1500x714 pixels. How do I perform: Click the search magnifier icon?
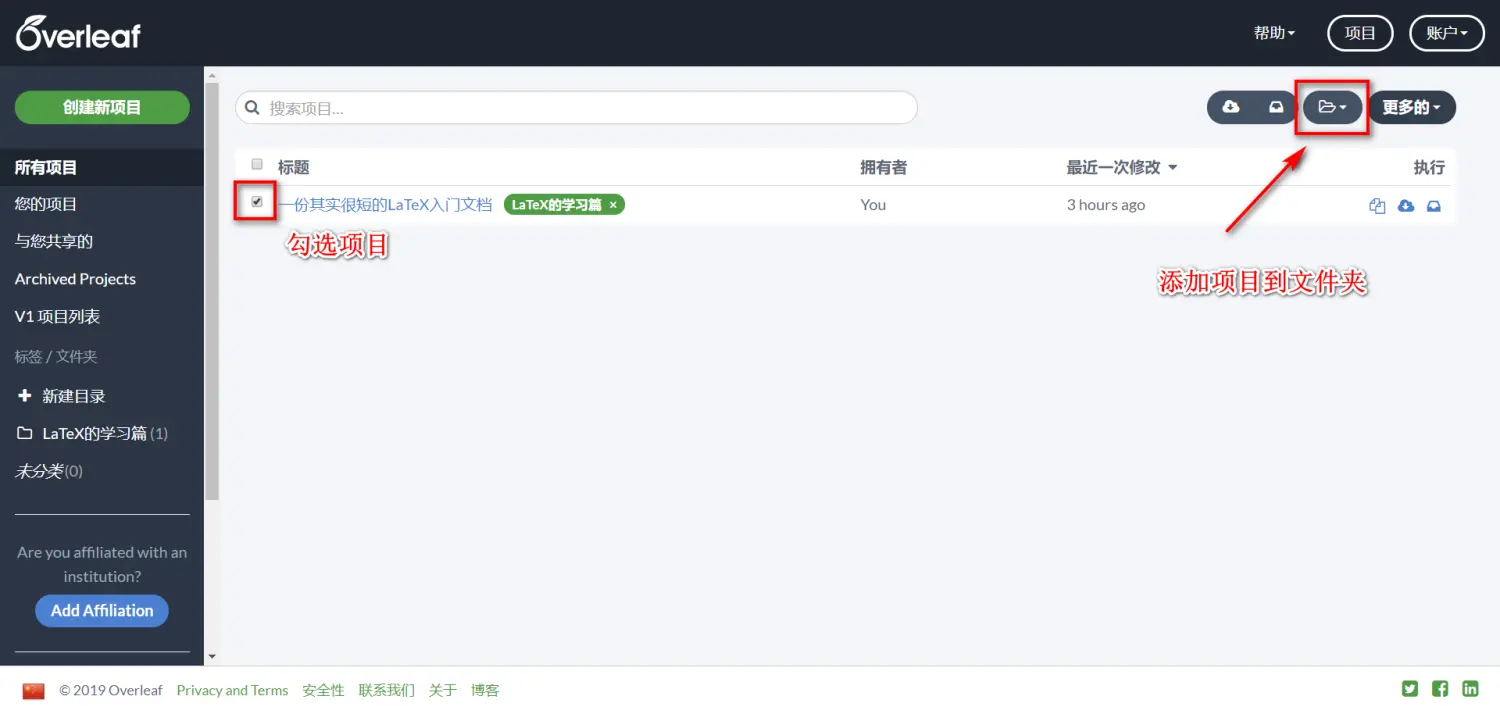point(253,107)
